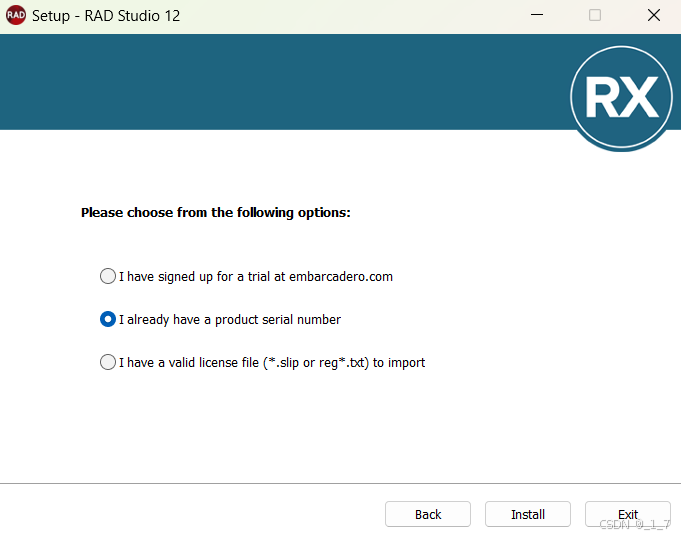This screenshot has height=538, width=681.
Task: Close the Setup - RAD Studio 12 window
Action: pos(654,15)
